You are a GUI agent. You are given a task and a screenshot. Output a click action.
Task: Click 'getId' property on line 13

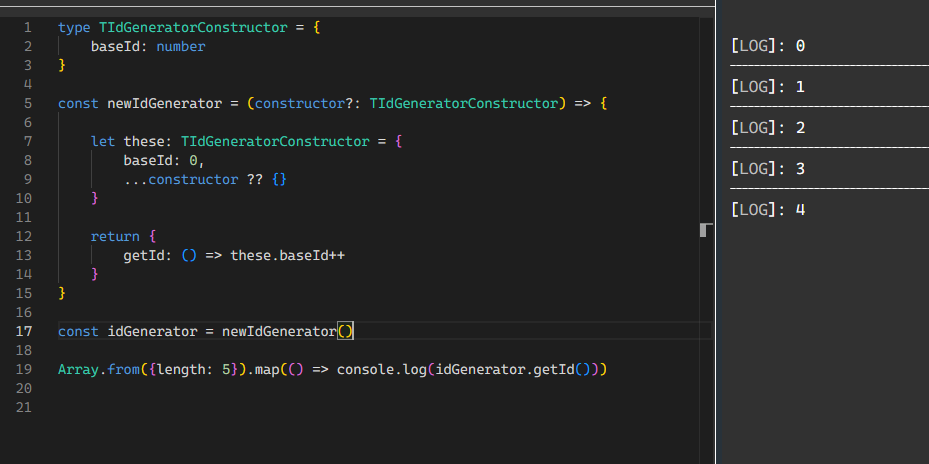pyautogui.click(x=143, y=255)
